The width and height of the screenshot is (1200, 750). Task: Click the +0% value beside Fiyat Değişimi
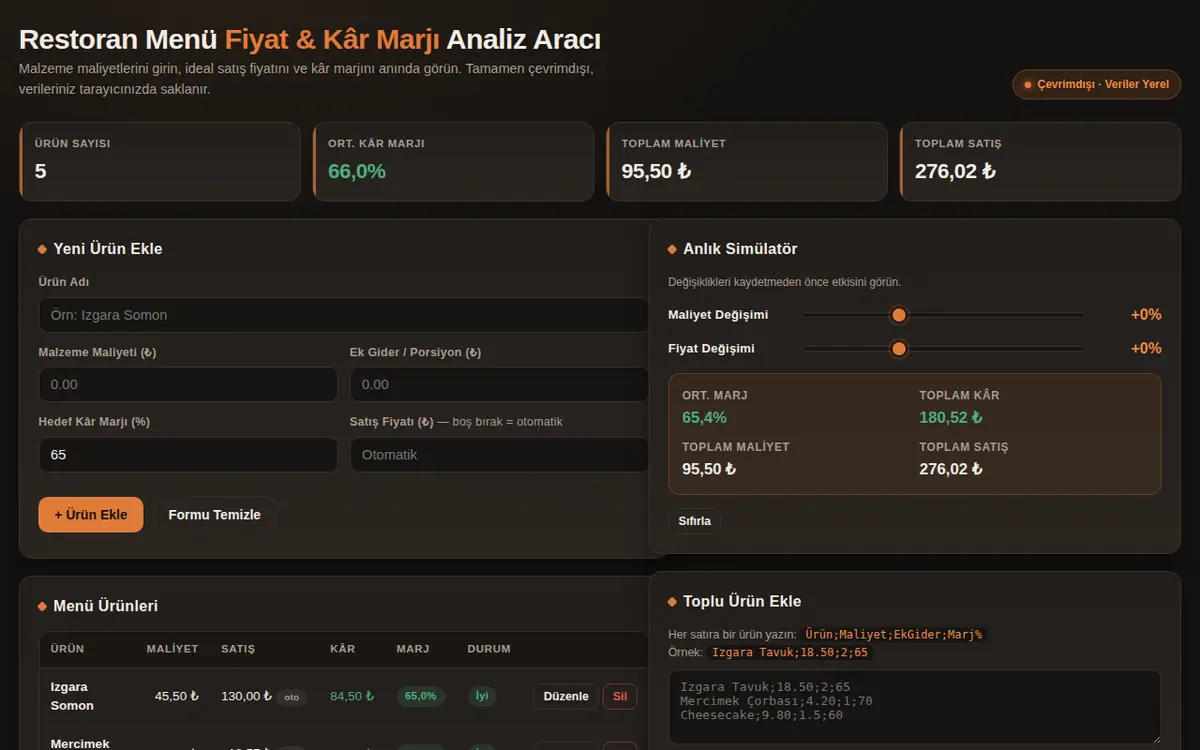point(1146,349)
